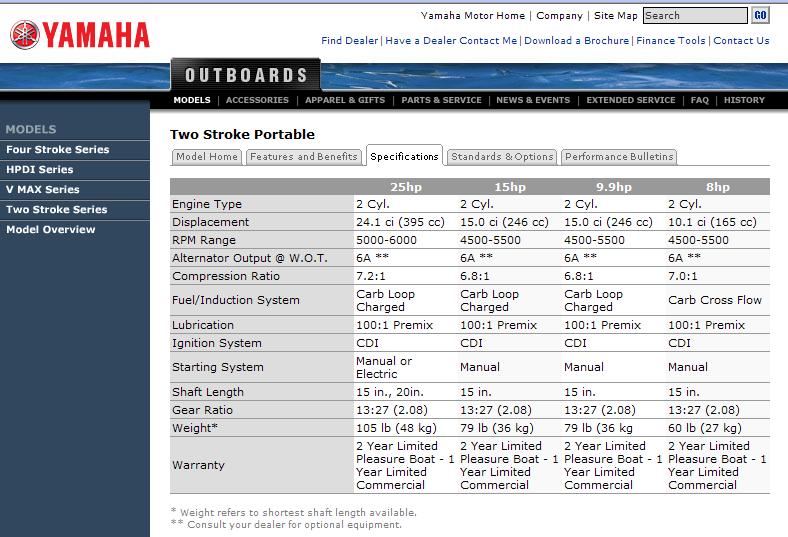Select the Extended Service menu item
The height and width of the screenshot is (537, 788).
tap(630, 100)
